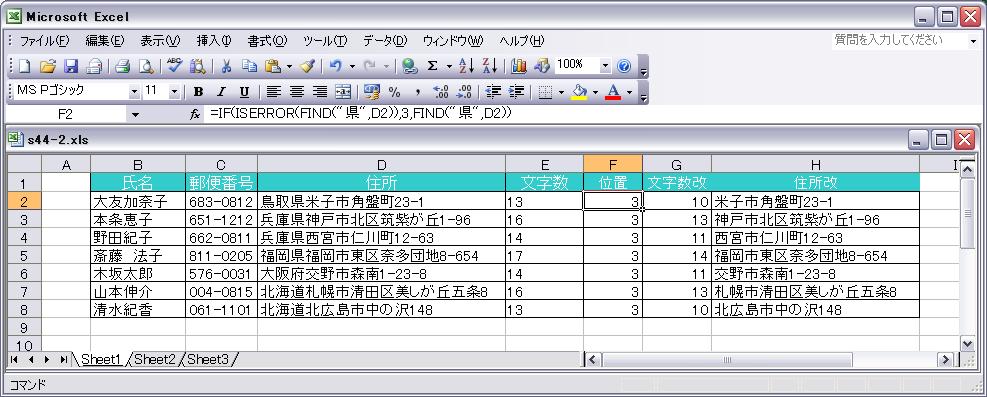Insert hyperlink with globe icon
The image size is (987, 397).
[410, 65]
